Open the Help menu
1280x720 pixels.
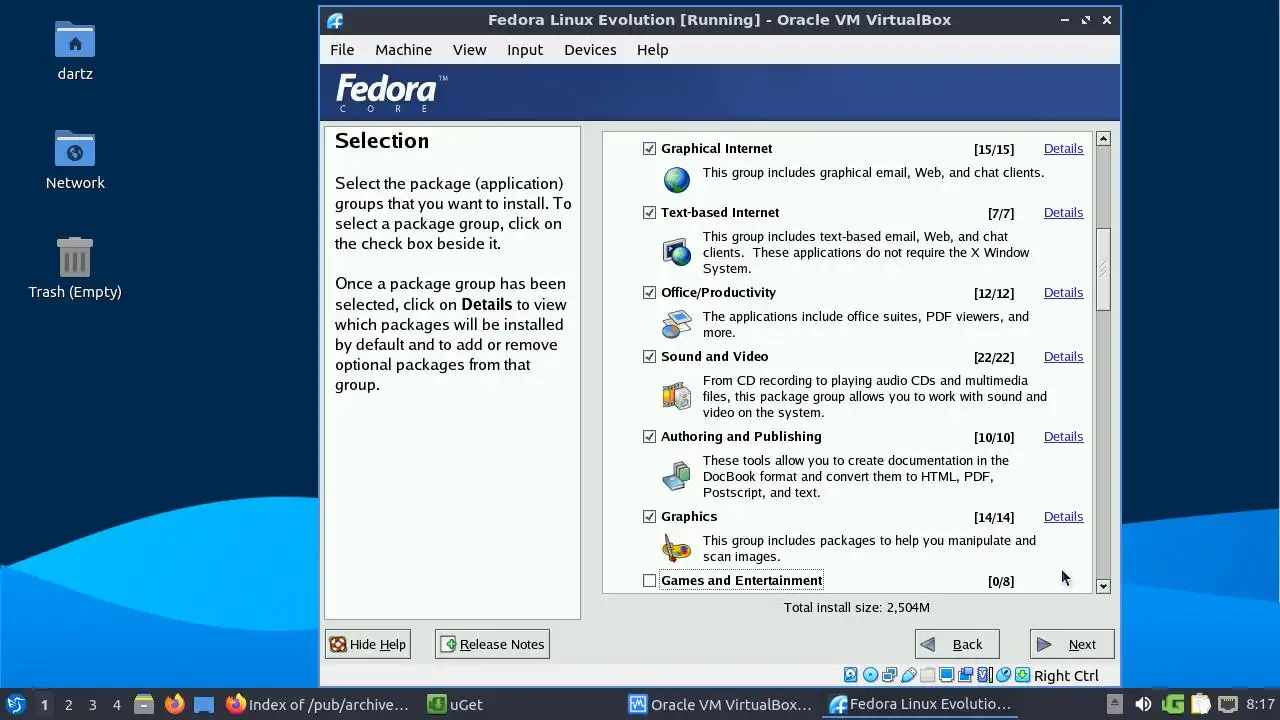pos(652,49)
